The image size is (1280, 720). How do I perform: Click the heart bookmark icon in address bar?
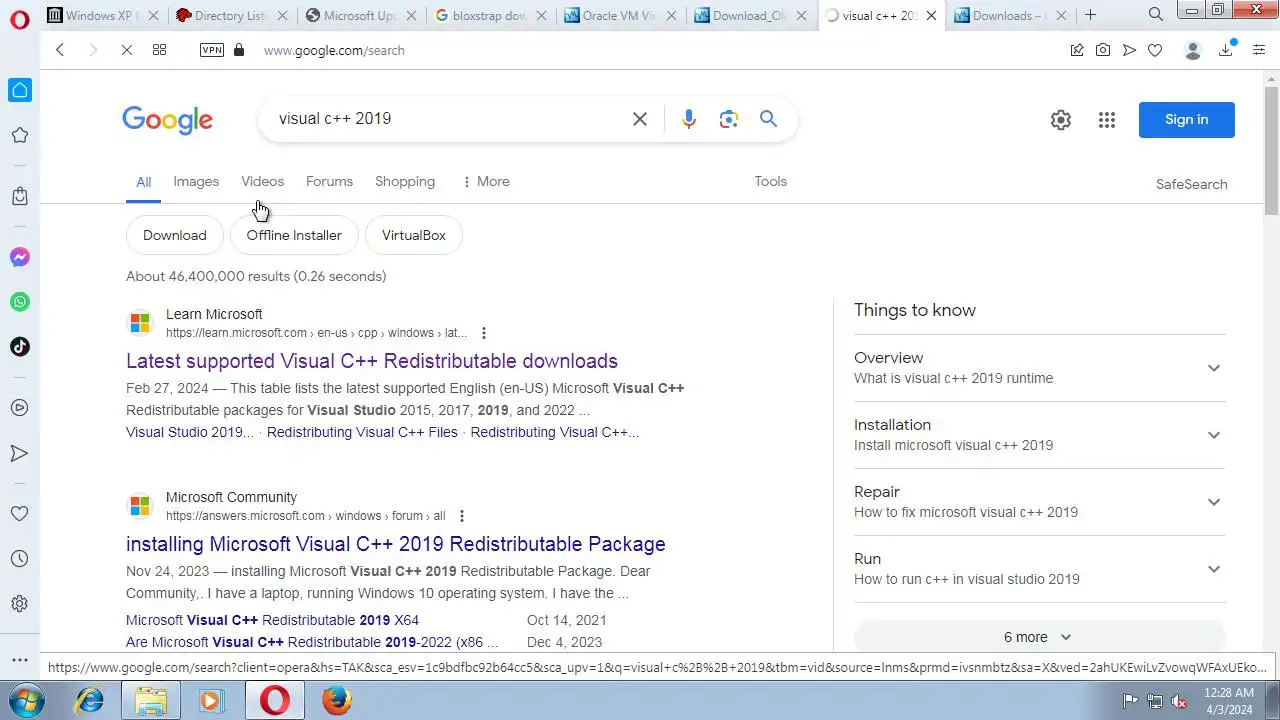(1155, 50)
